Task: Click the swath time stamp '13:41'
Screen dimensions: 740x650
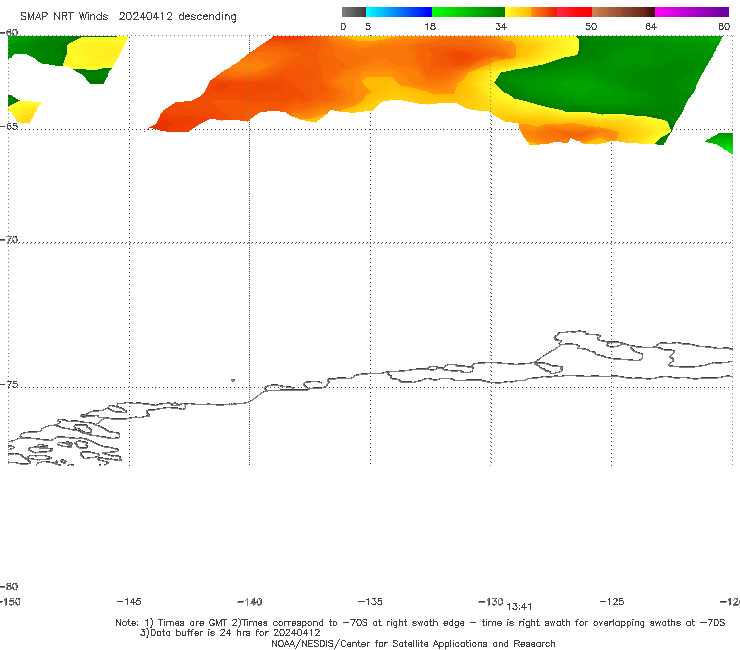Action: 519,607
